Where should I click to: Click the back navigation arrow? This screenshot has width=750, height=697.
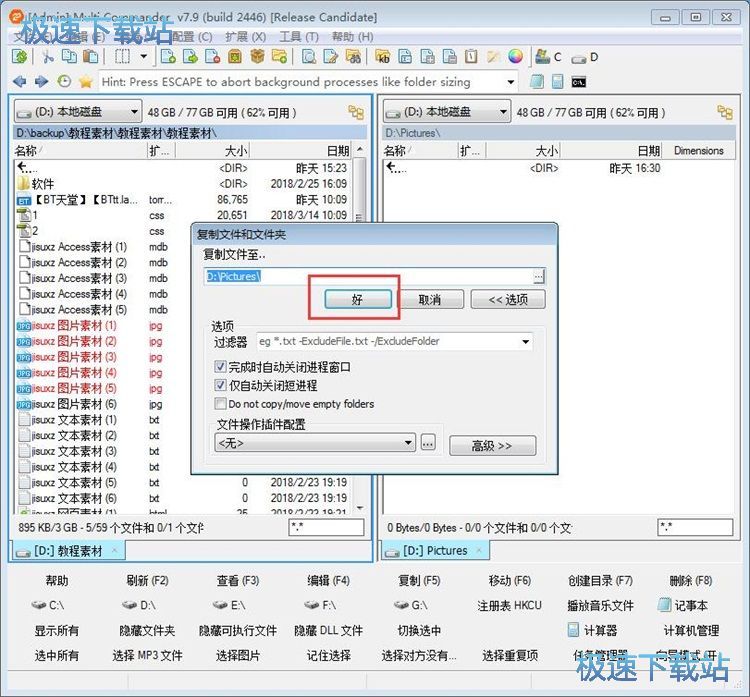pyautogui.click(x=20, y=82)
